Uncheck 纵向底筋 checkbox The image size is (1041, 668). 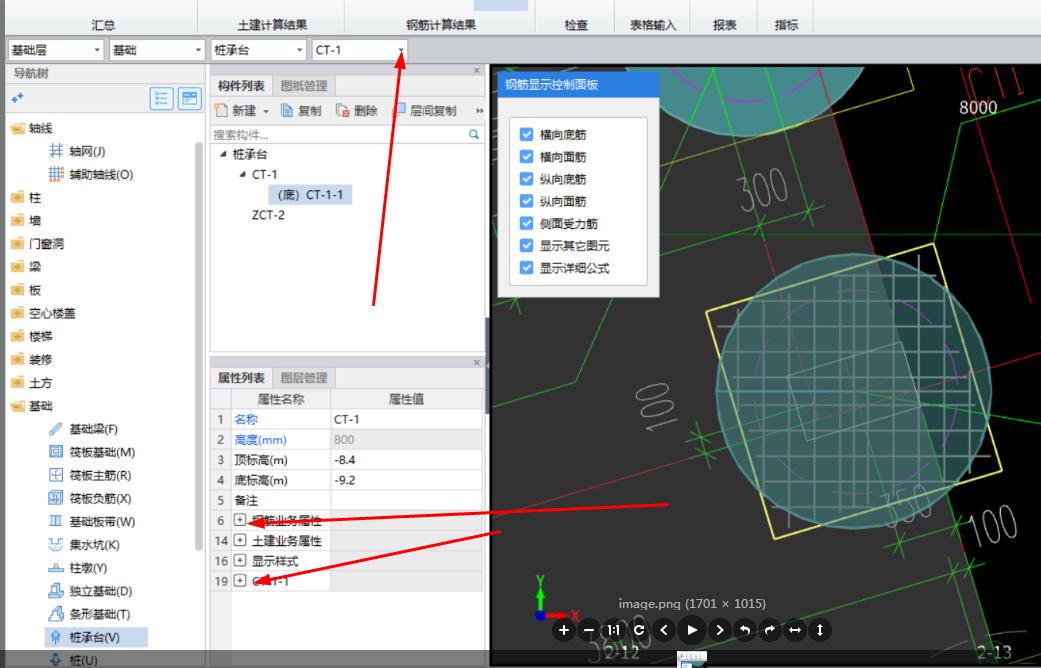[526, 179]
